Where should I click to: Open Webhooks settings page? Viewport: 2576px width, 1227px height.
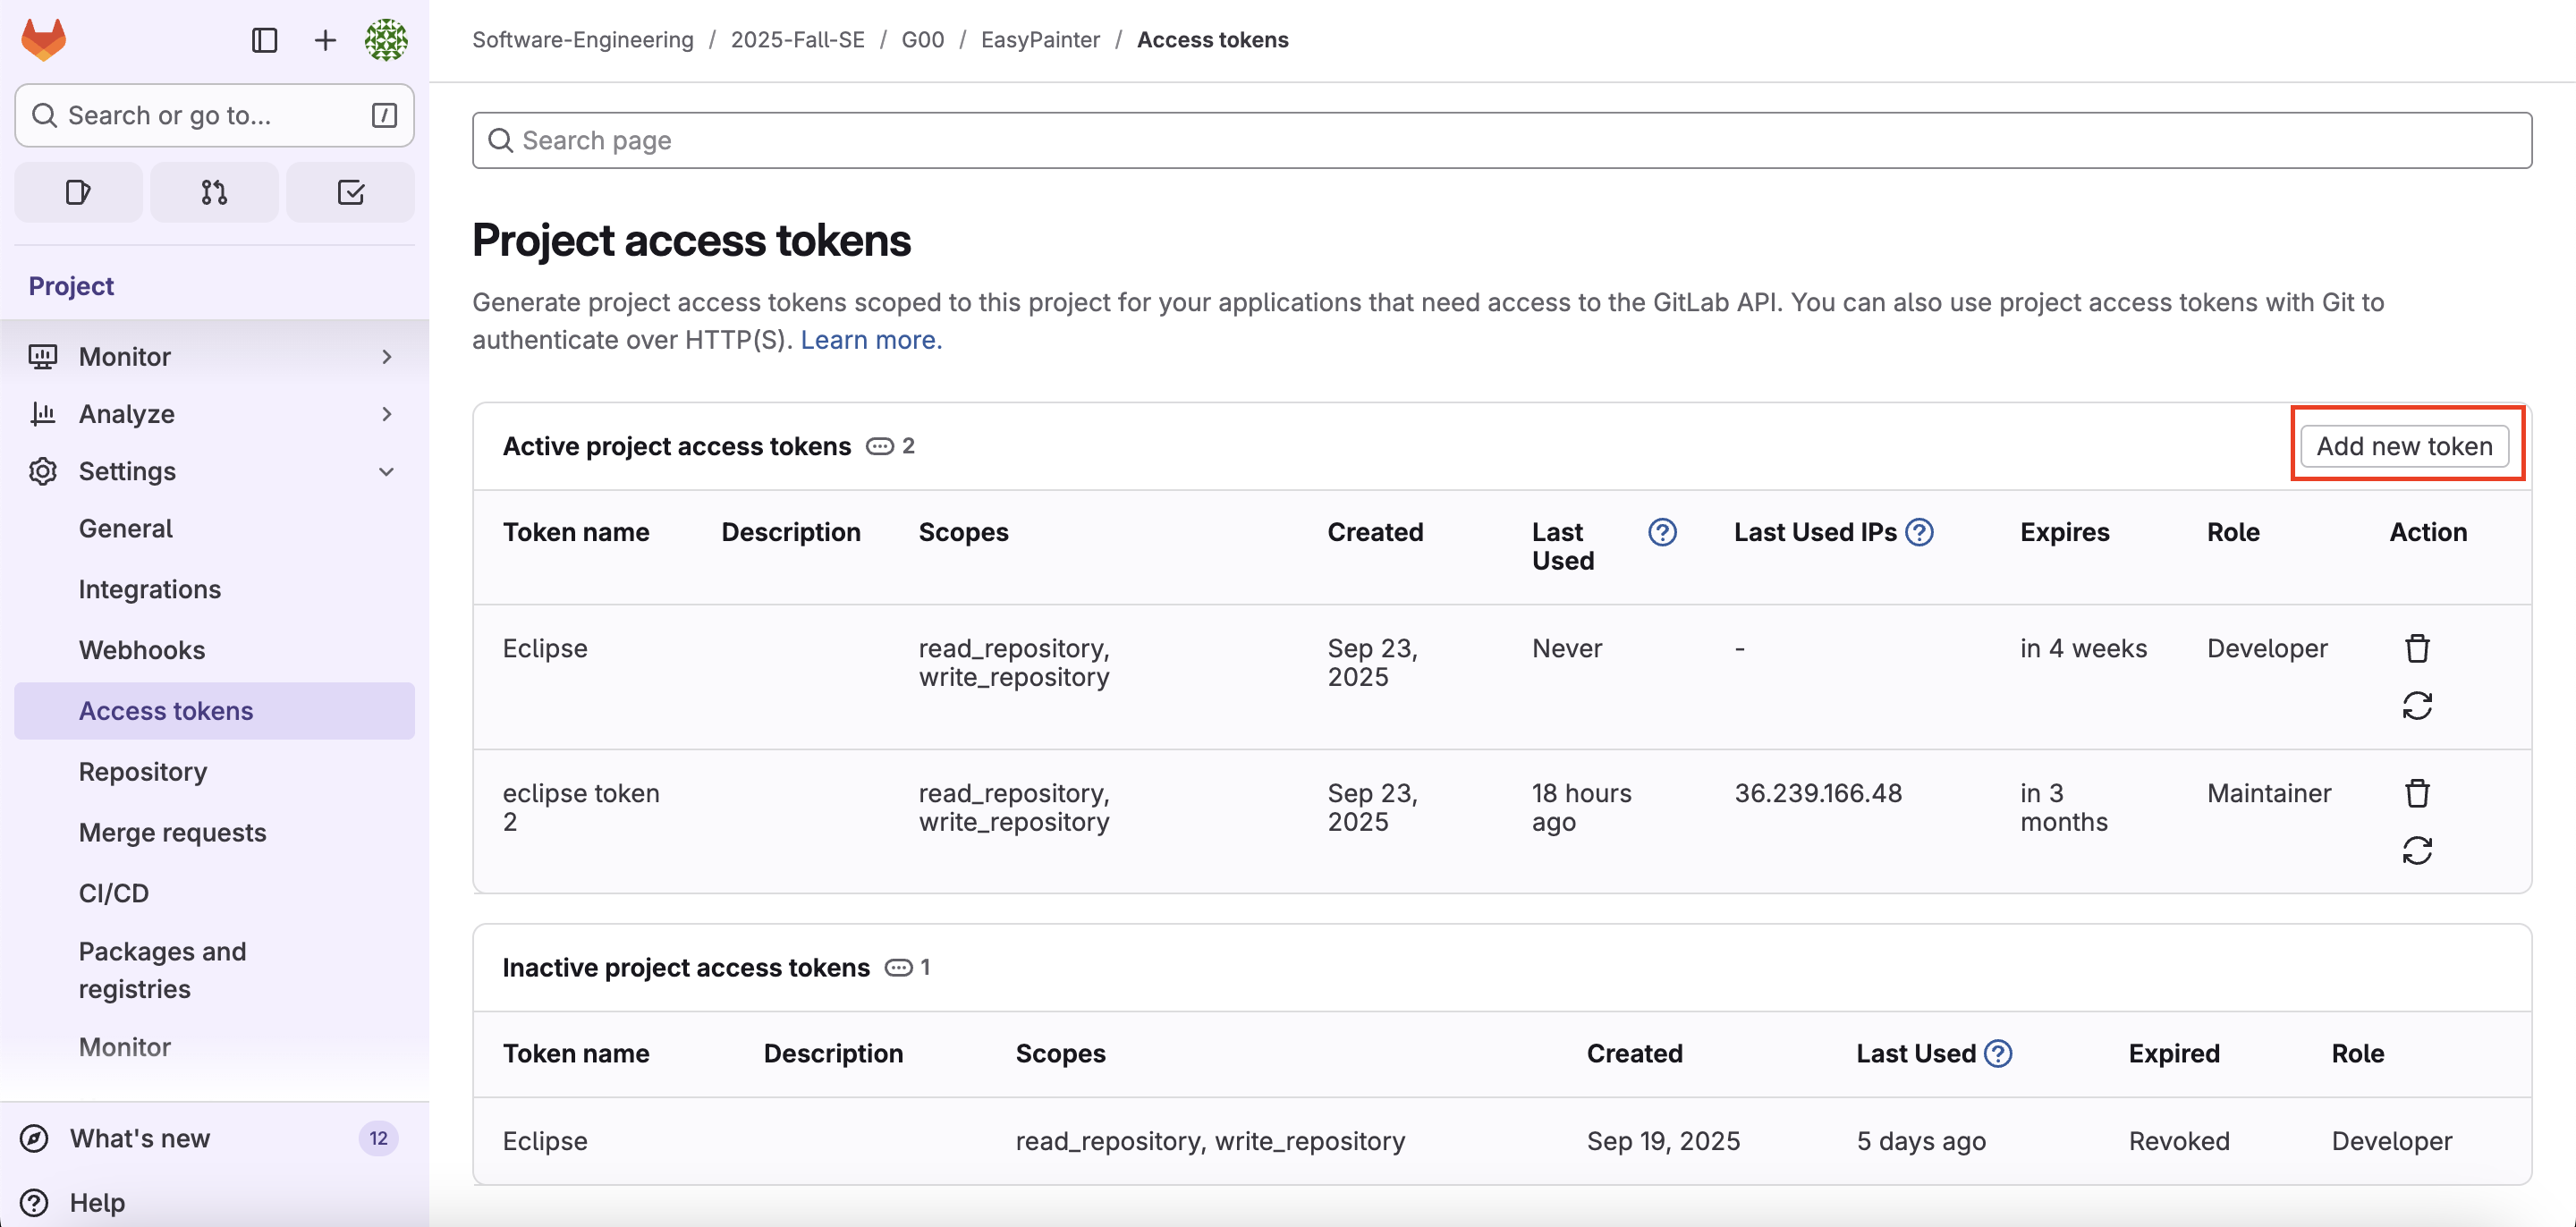(142, 650)
